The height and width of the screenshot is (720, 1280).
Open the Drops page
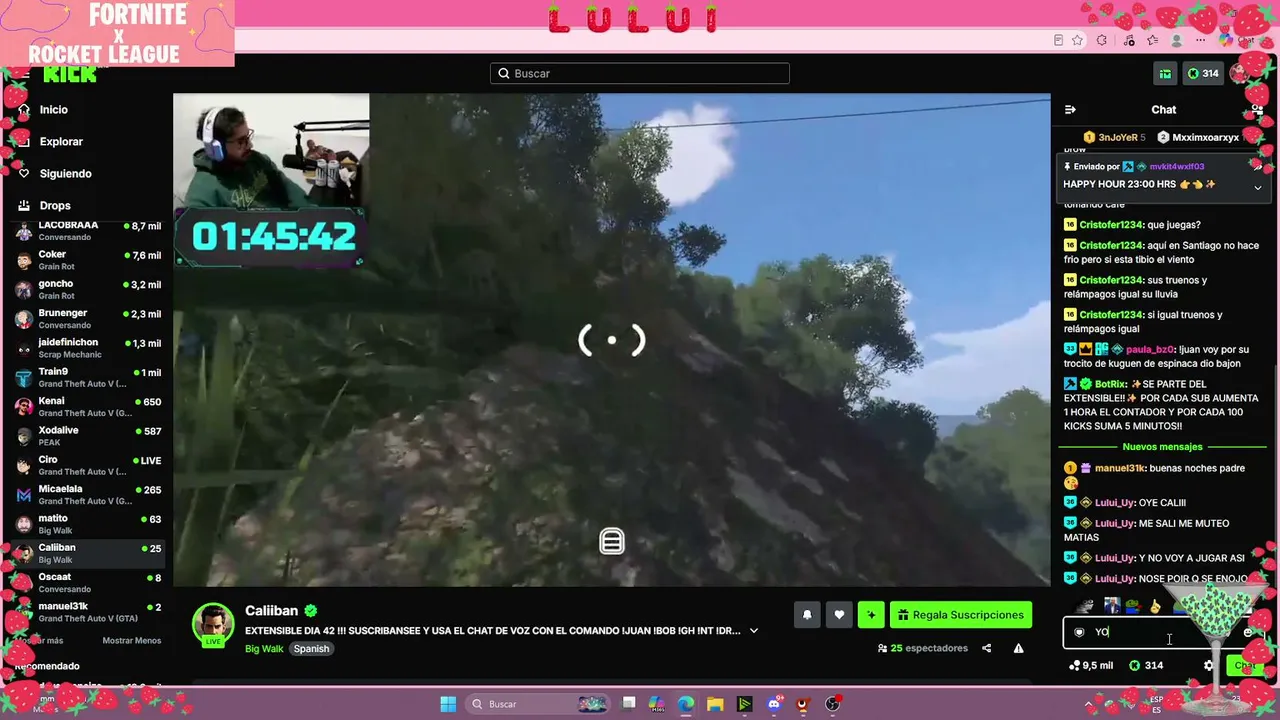tap(55, 206)
